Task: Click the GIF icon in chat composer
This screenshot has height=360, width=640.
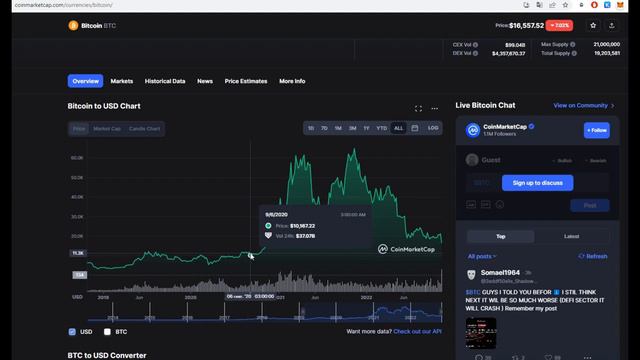Action: pyautogui.click(x=485, y=204)
